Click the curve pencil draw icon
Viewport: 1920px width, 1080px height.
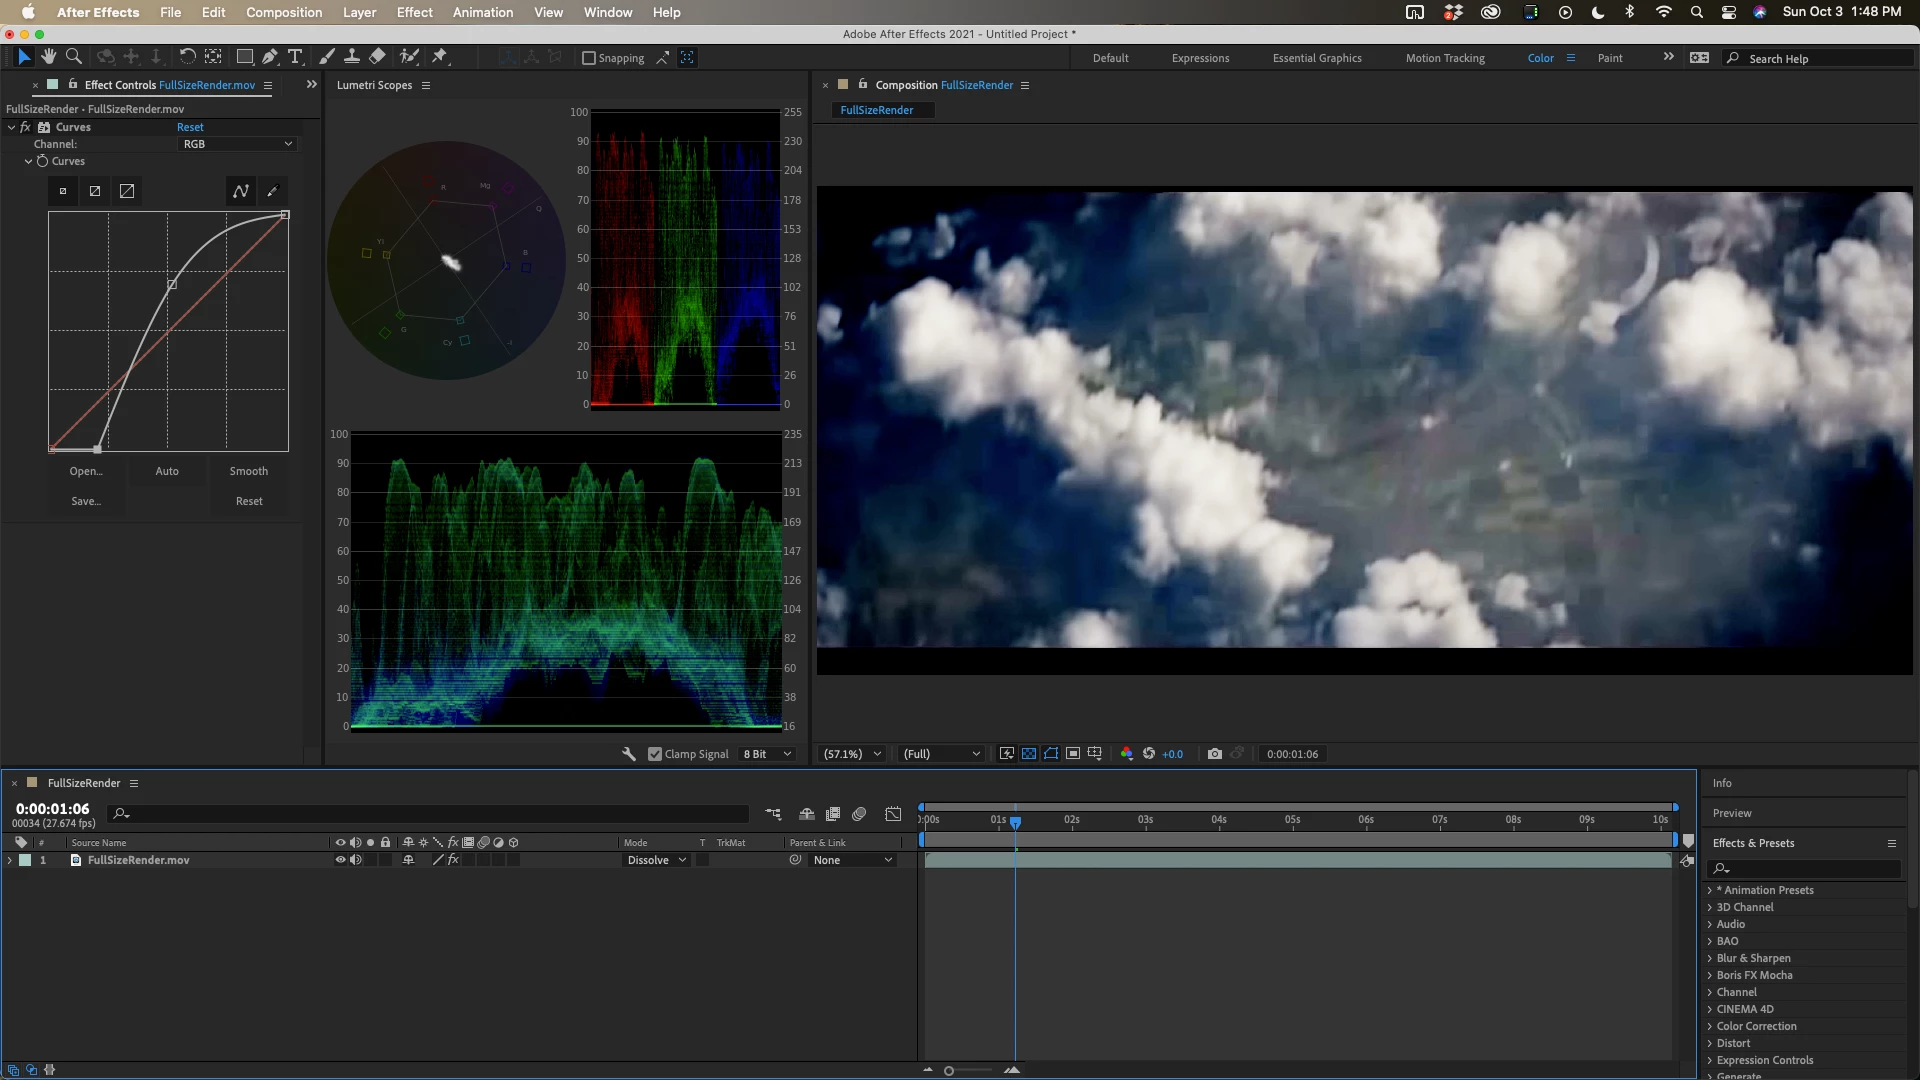[x=272, y=191]
